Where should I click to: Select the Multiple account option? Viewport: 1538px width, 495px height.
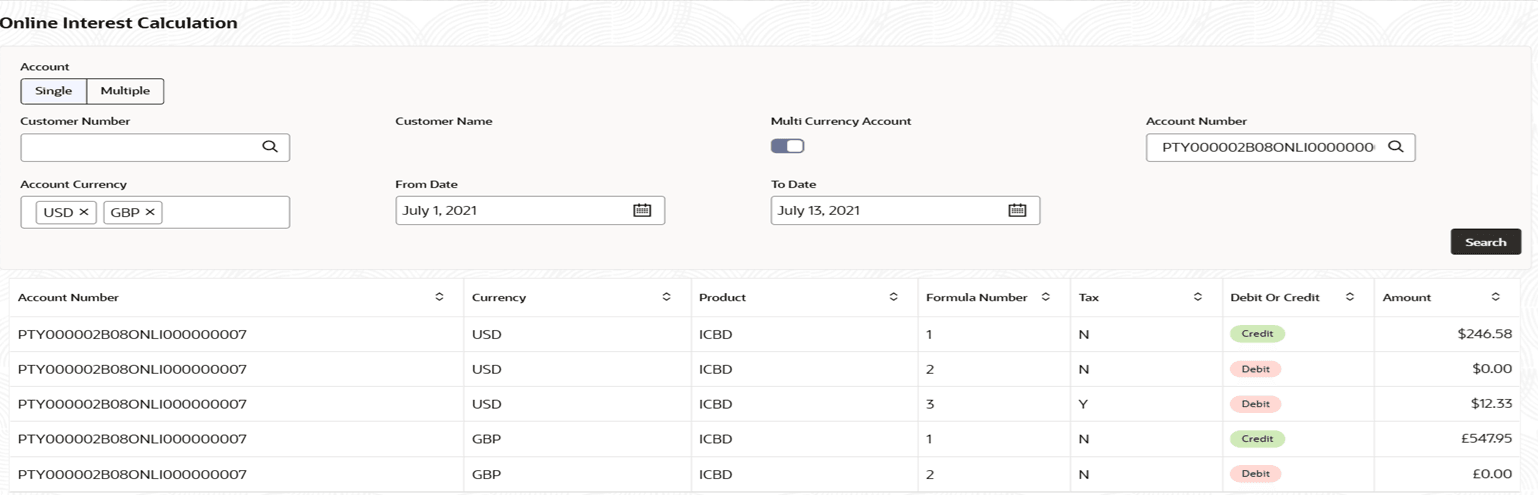click(x=125, y=91)
